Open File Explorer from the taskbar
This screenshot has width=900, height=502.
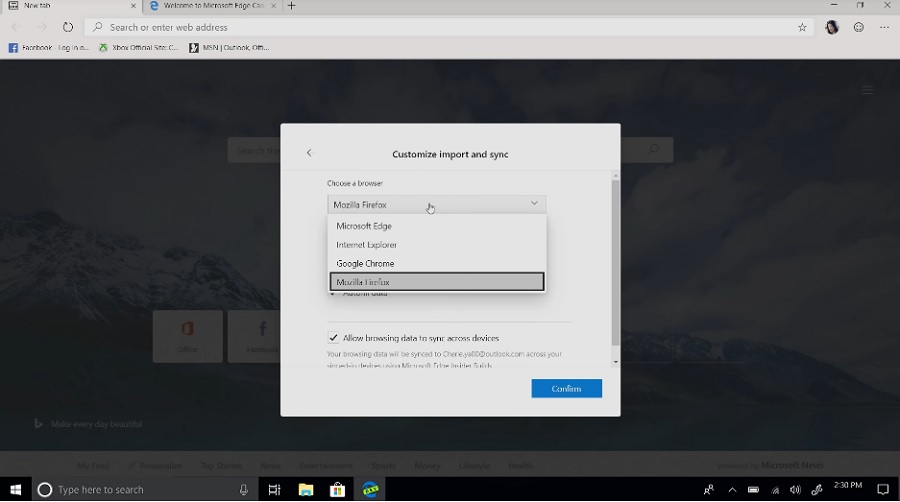tap(306, 490)
